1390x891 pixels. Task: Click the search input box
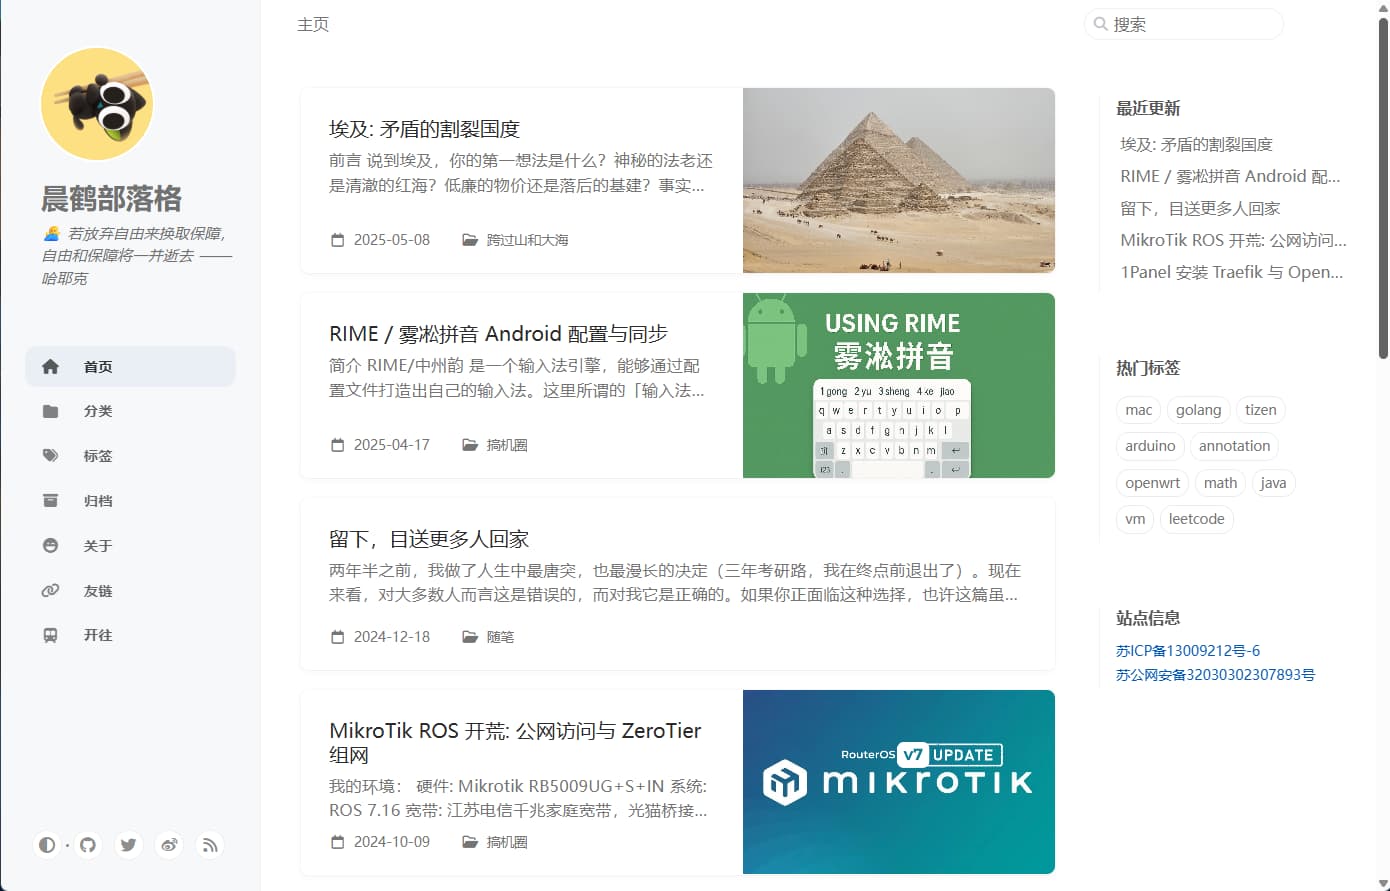(x=1183, y=23)
